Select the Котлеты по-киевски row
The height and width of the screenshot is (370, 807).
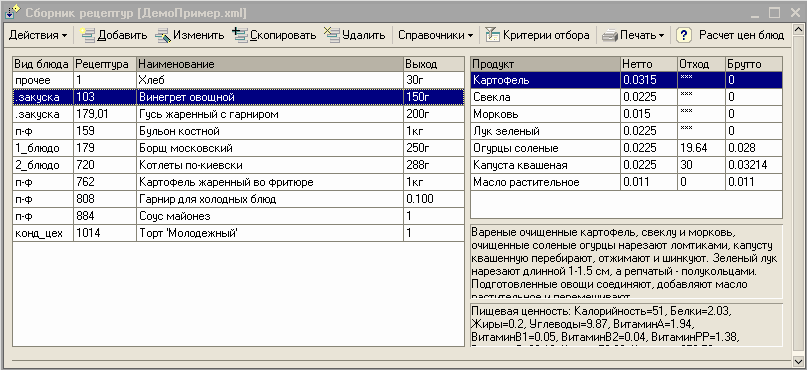[238, 165]
